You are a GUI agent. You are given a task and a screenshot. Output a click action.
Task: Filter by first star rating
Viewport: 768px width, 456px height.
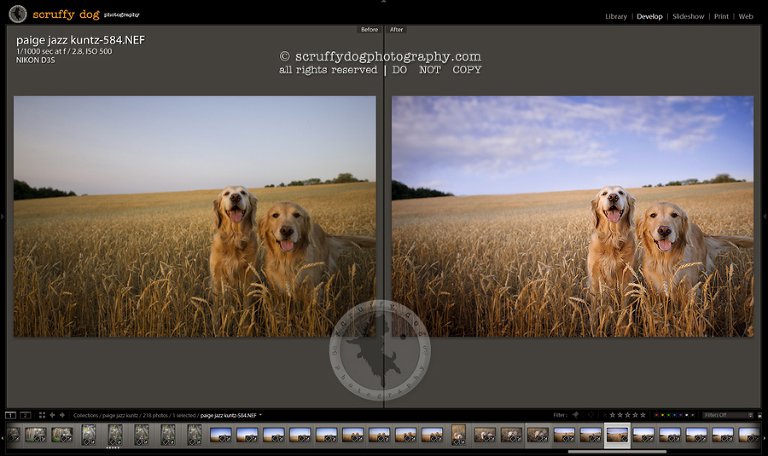click(x=612, y=415)
